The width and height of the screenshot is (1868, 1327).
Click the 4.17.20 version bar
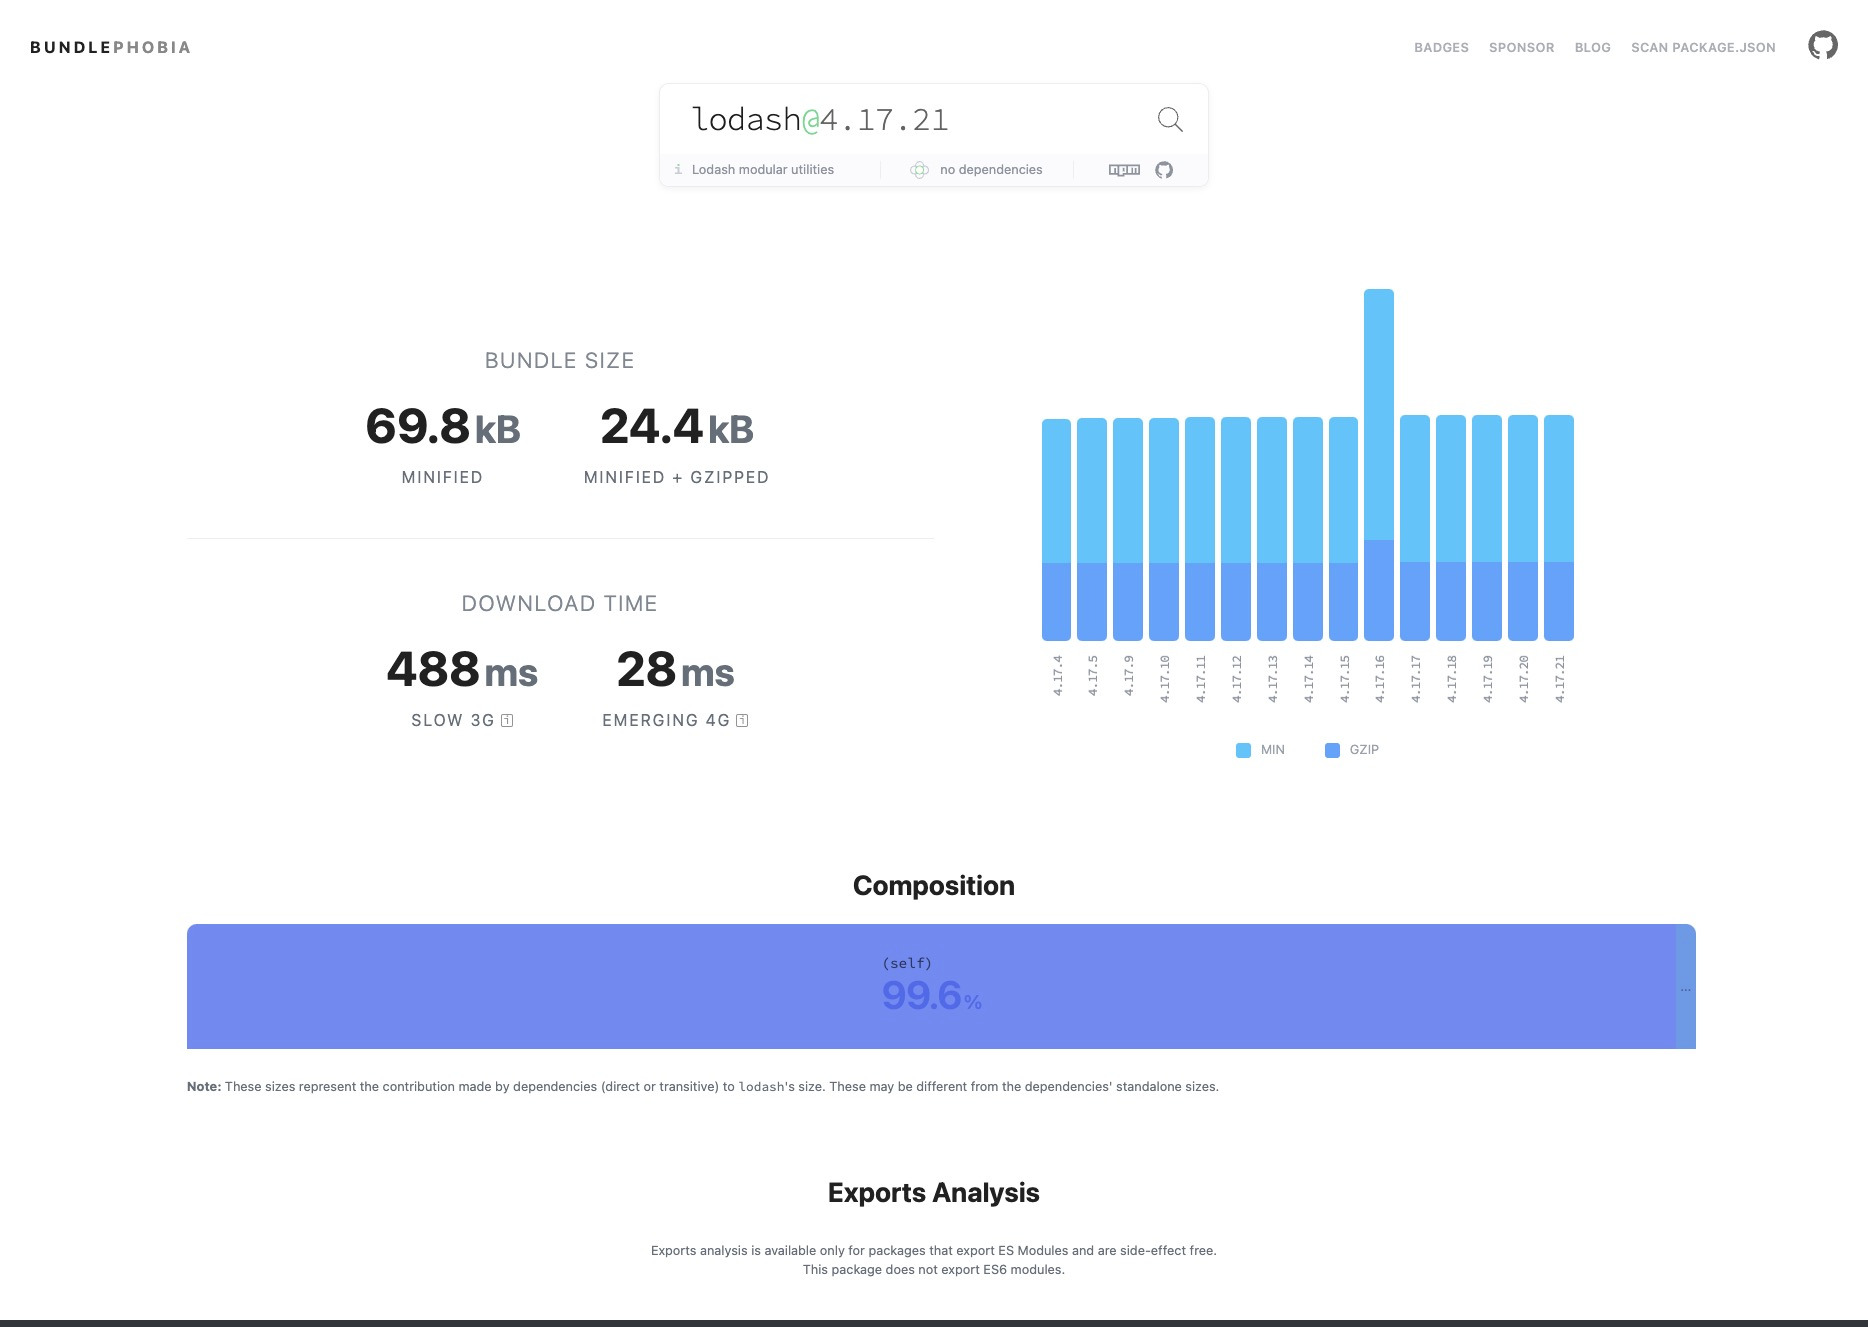pyautogui.click(x=1523, y=528)
